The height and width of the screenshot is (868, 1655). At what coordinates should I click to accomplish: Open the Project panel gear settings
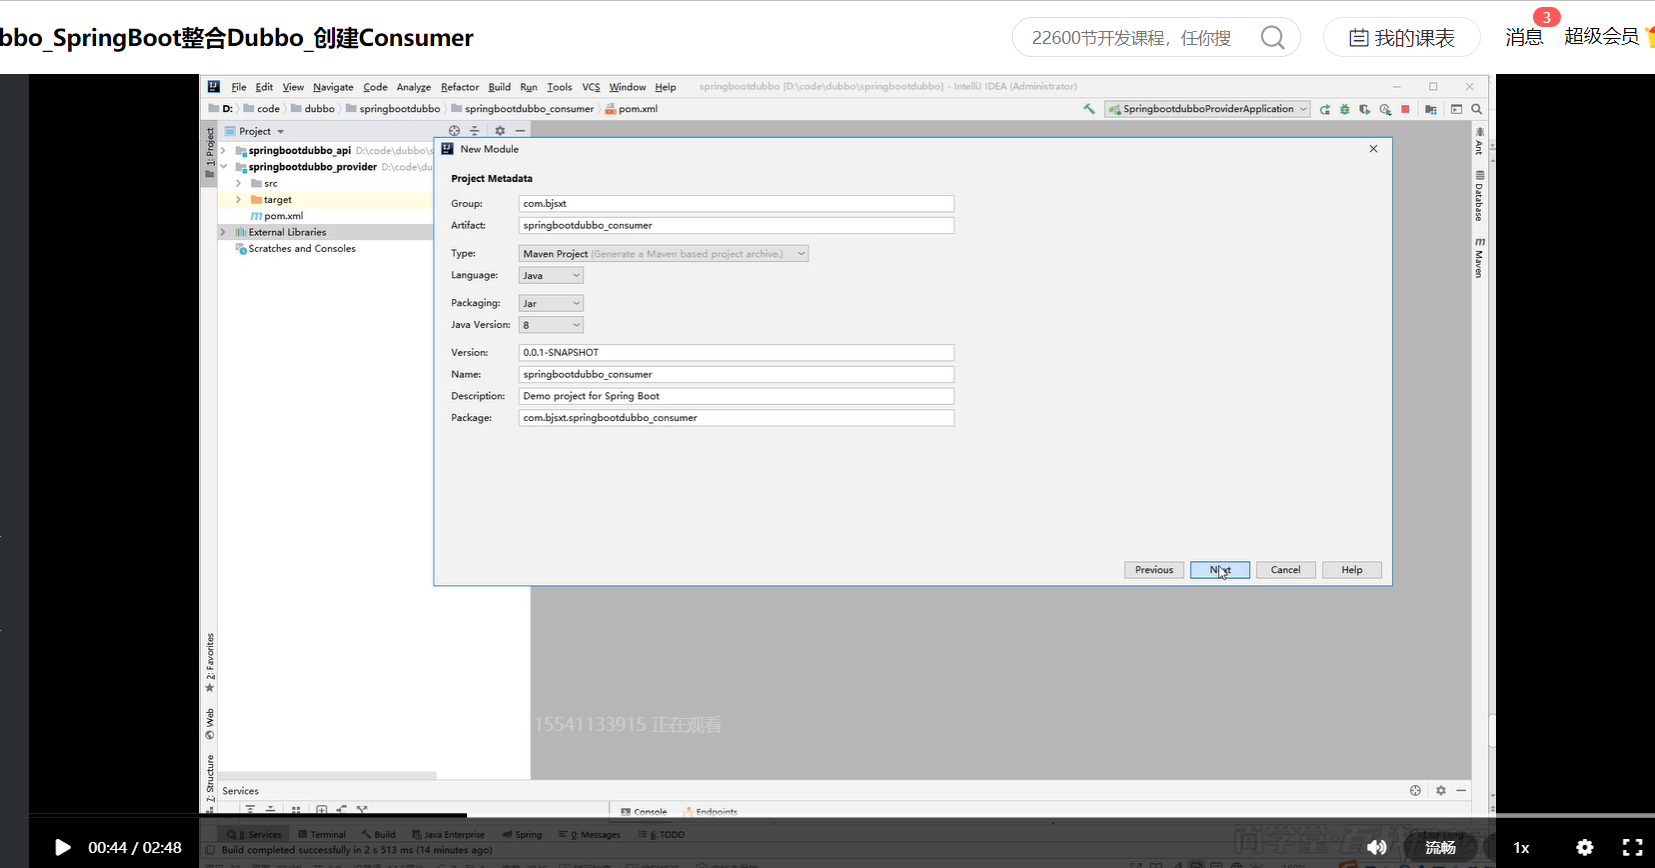[x=500, y=131]
